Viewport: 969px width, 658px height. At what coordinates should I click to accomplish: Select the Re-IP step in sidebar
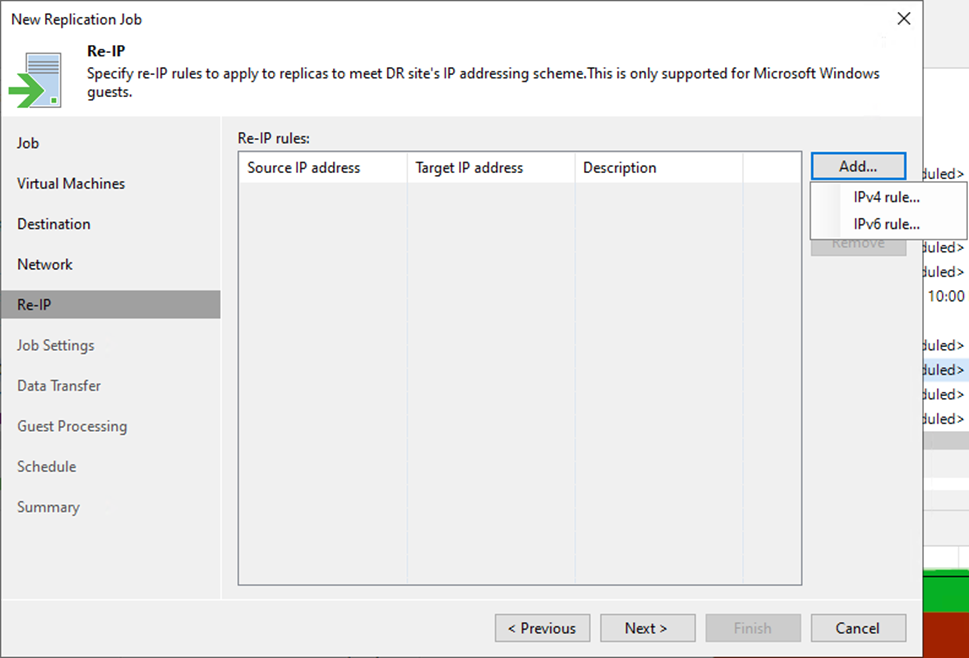coord(34,305)
